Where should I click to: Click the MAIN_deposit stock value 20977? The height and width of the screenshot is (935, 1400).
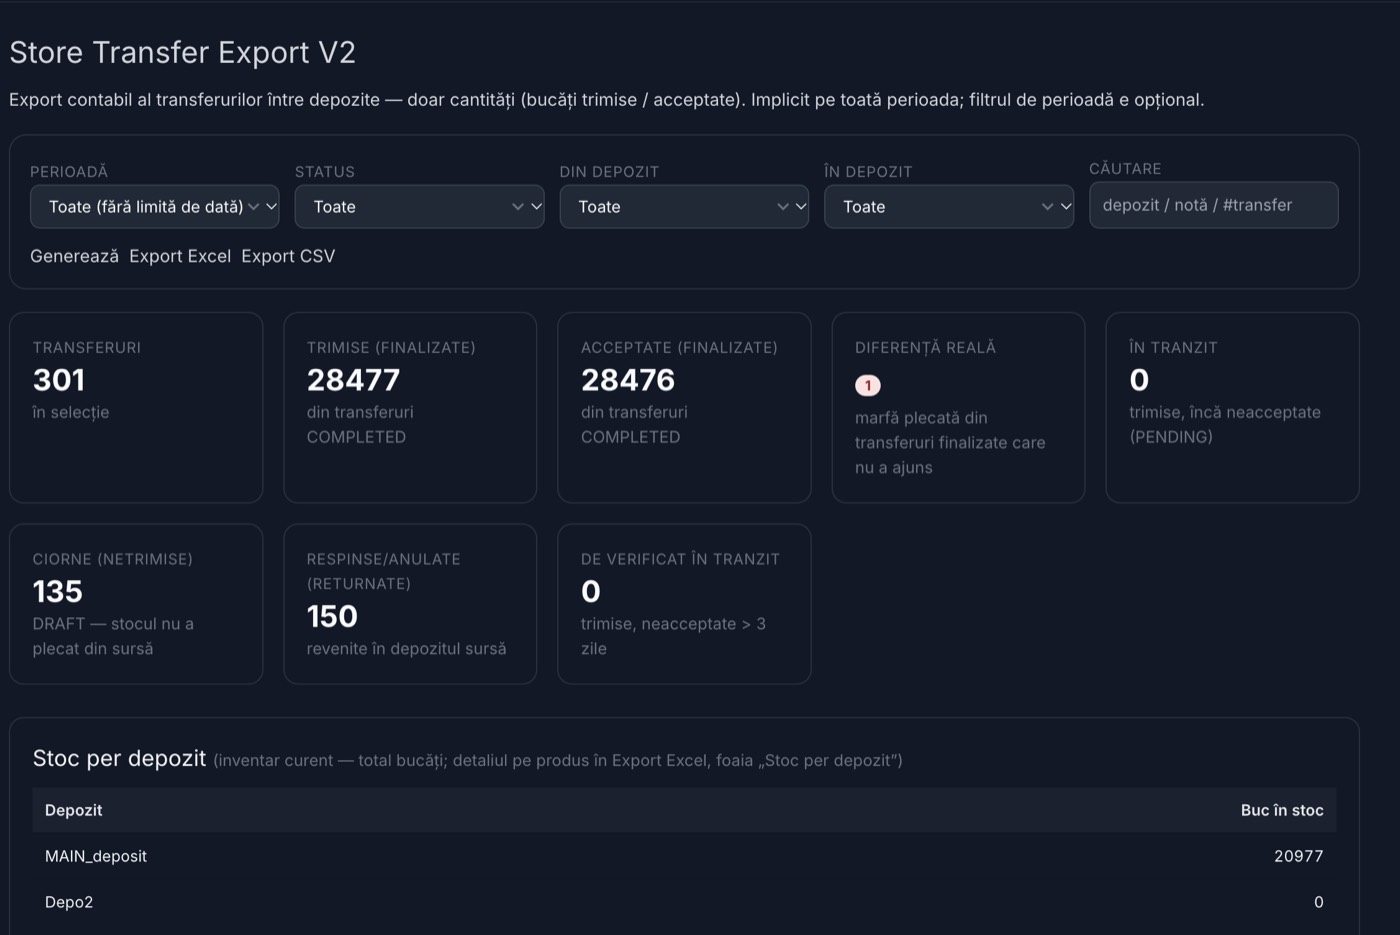[1299, 856]
